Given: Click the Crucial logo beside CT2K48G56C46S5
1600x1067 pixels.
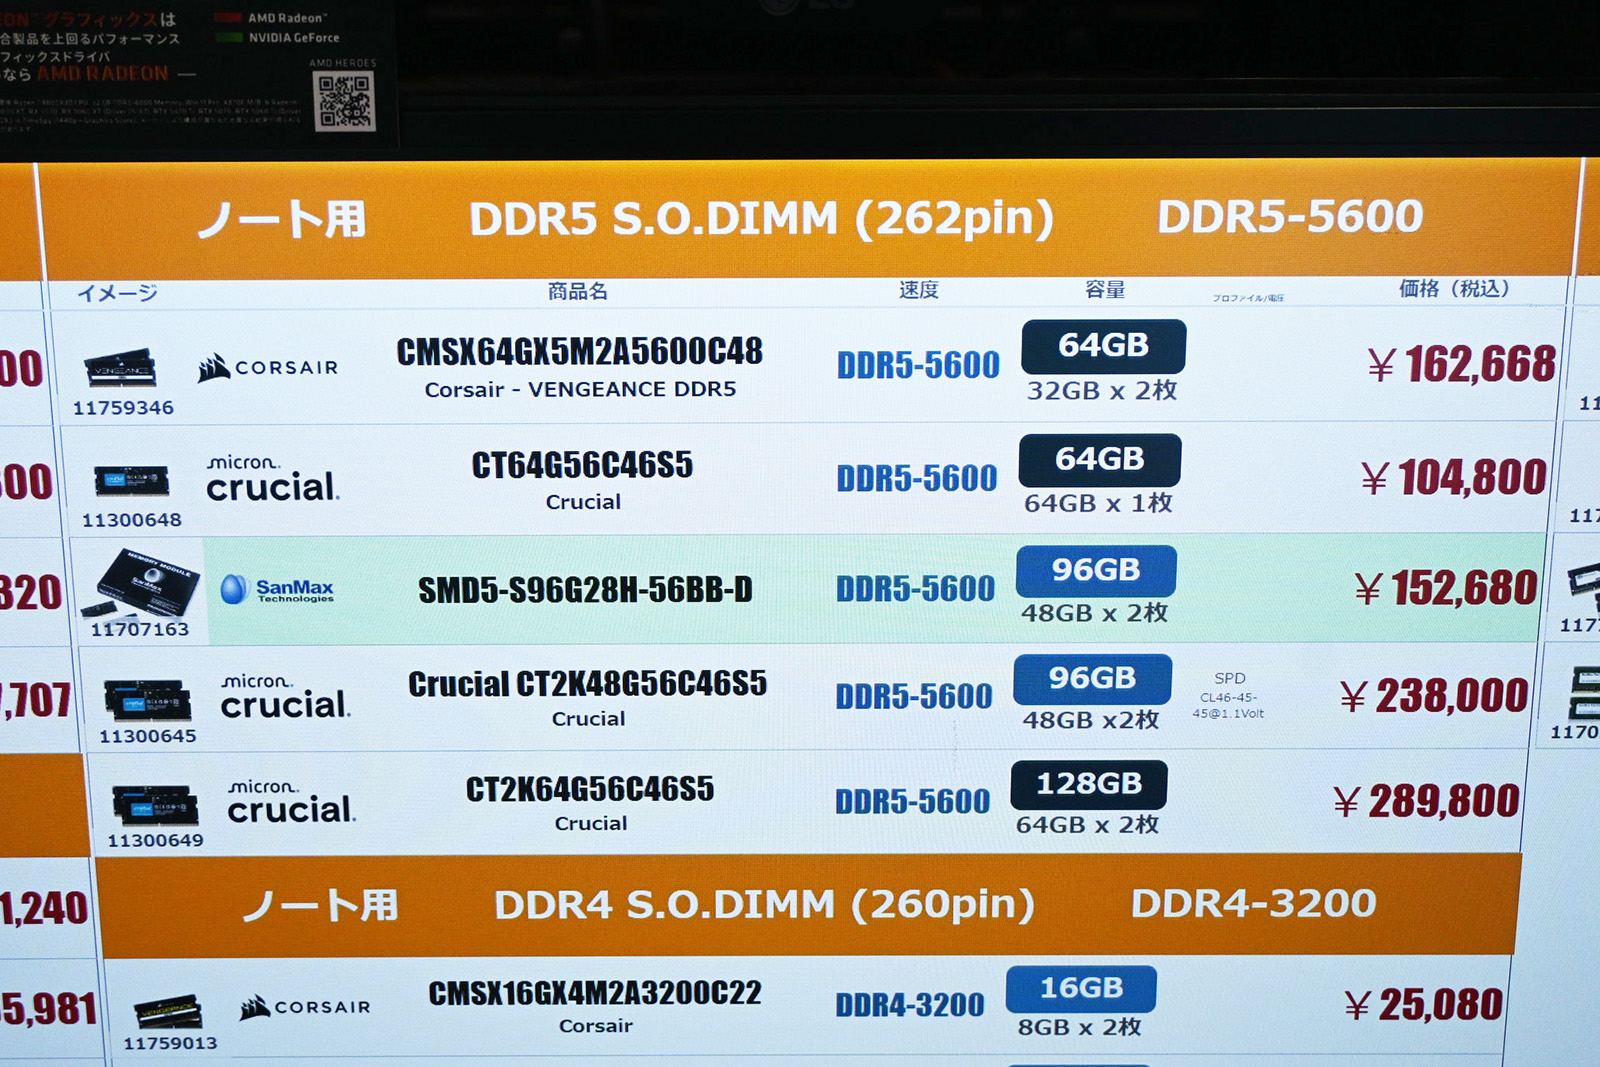Looking at the screenshot, I should pos(285,697).
